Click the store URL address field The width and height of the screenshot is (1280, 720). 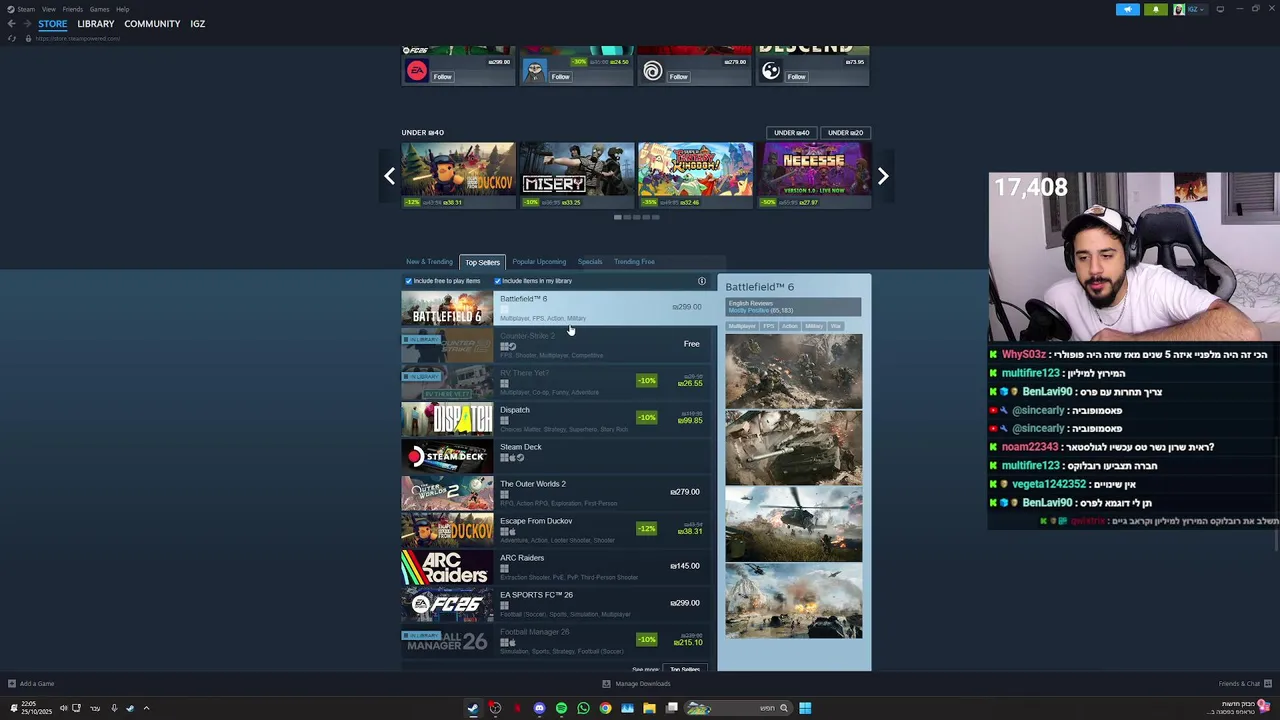pyautogui.click(x=78, y=38)
